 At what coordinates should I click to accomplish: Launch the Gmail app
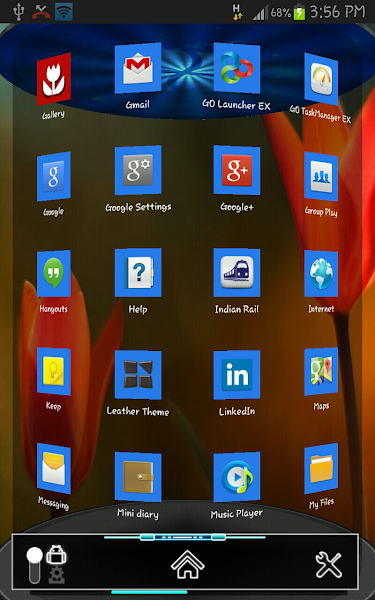click(x=138, y=68)
